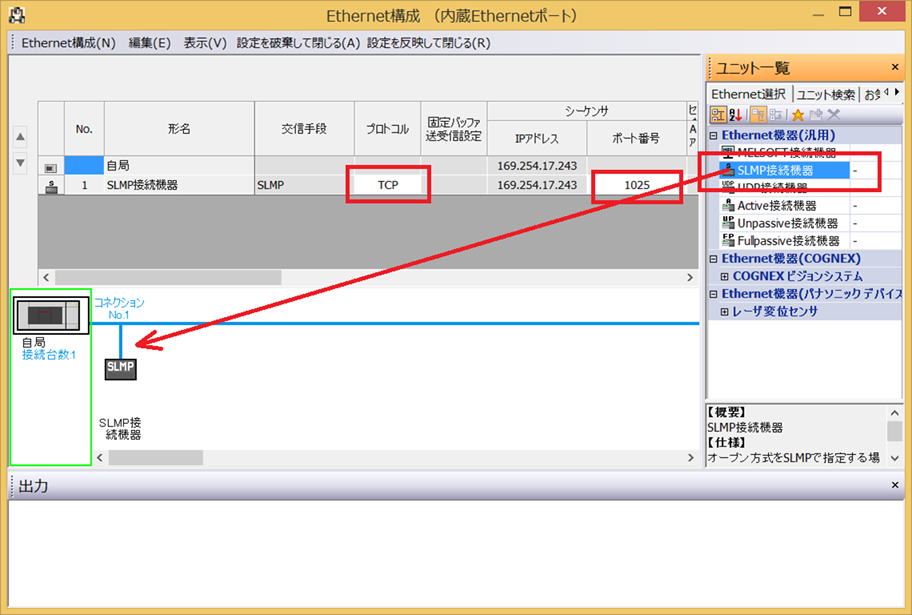Viewport: 912px width, 615px height.
Task: Click the diagram scrollbar right arrow
Action: click(690, 458)
